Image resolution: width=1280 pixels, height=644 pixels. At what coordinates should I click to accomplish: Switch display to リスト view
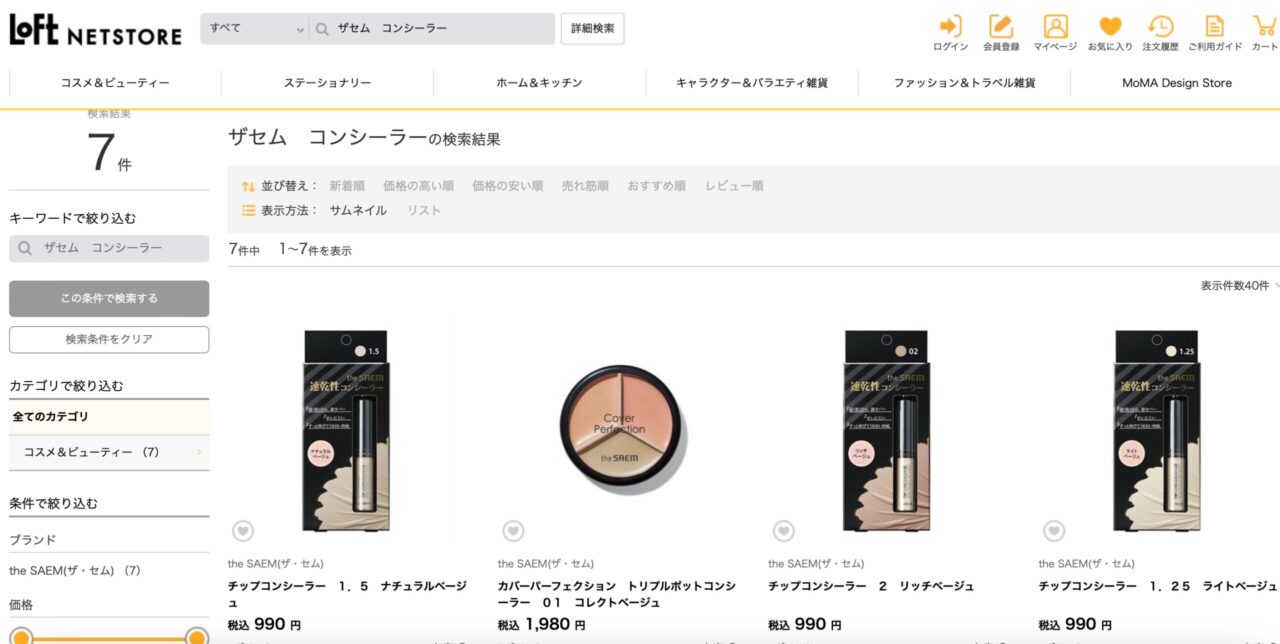pyautogui.click(x=424, y=211)
